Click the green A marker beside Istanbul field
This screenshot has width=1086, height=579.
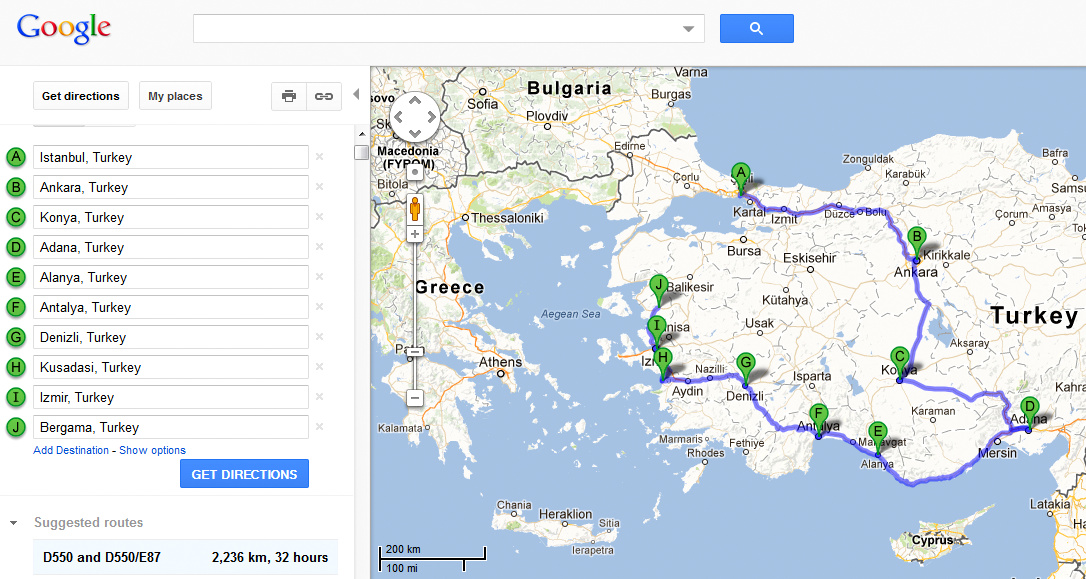[15, 157]
